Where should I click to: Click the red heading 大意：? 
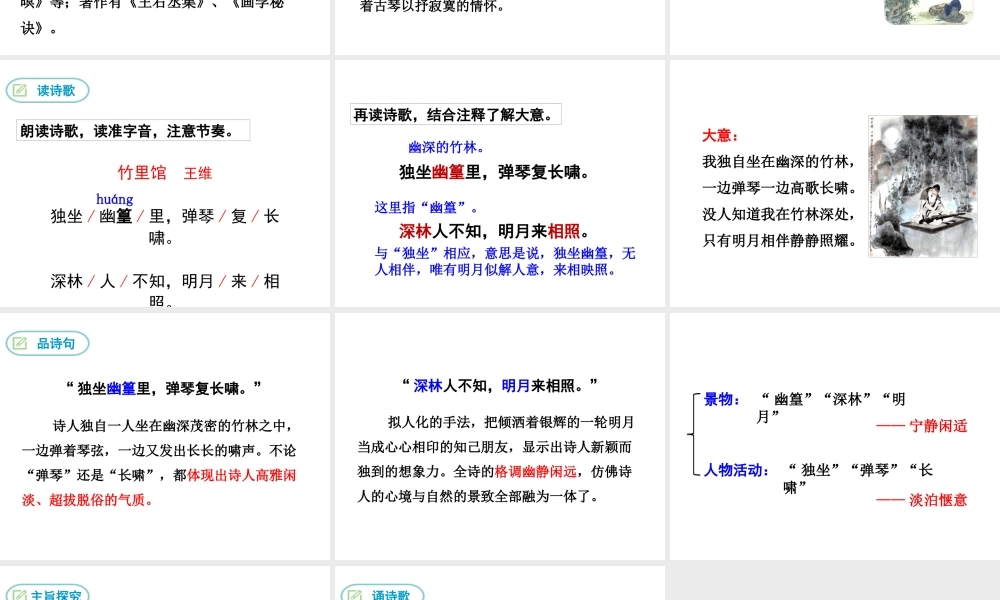(720, 135)
